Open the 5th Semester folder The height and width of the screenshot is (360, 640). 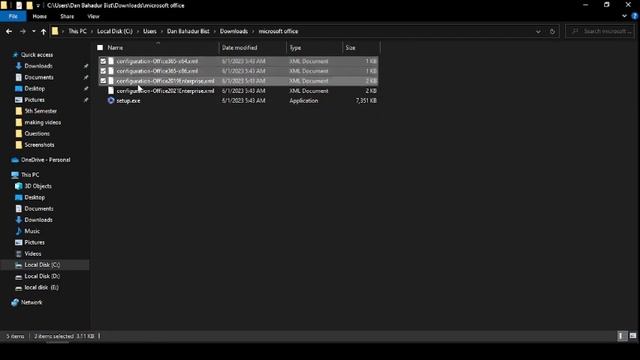coord(40,111)
